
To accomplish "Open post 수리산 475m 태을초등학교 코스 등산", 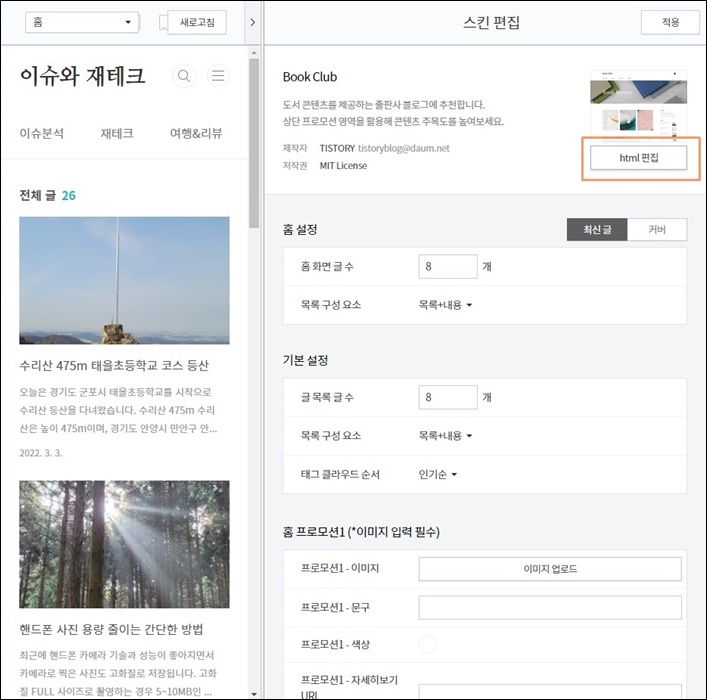I will (x=114, y=365).
